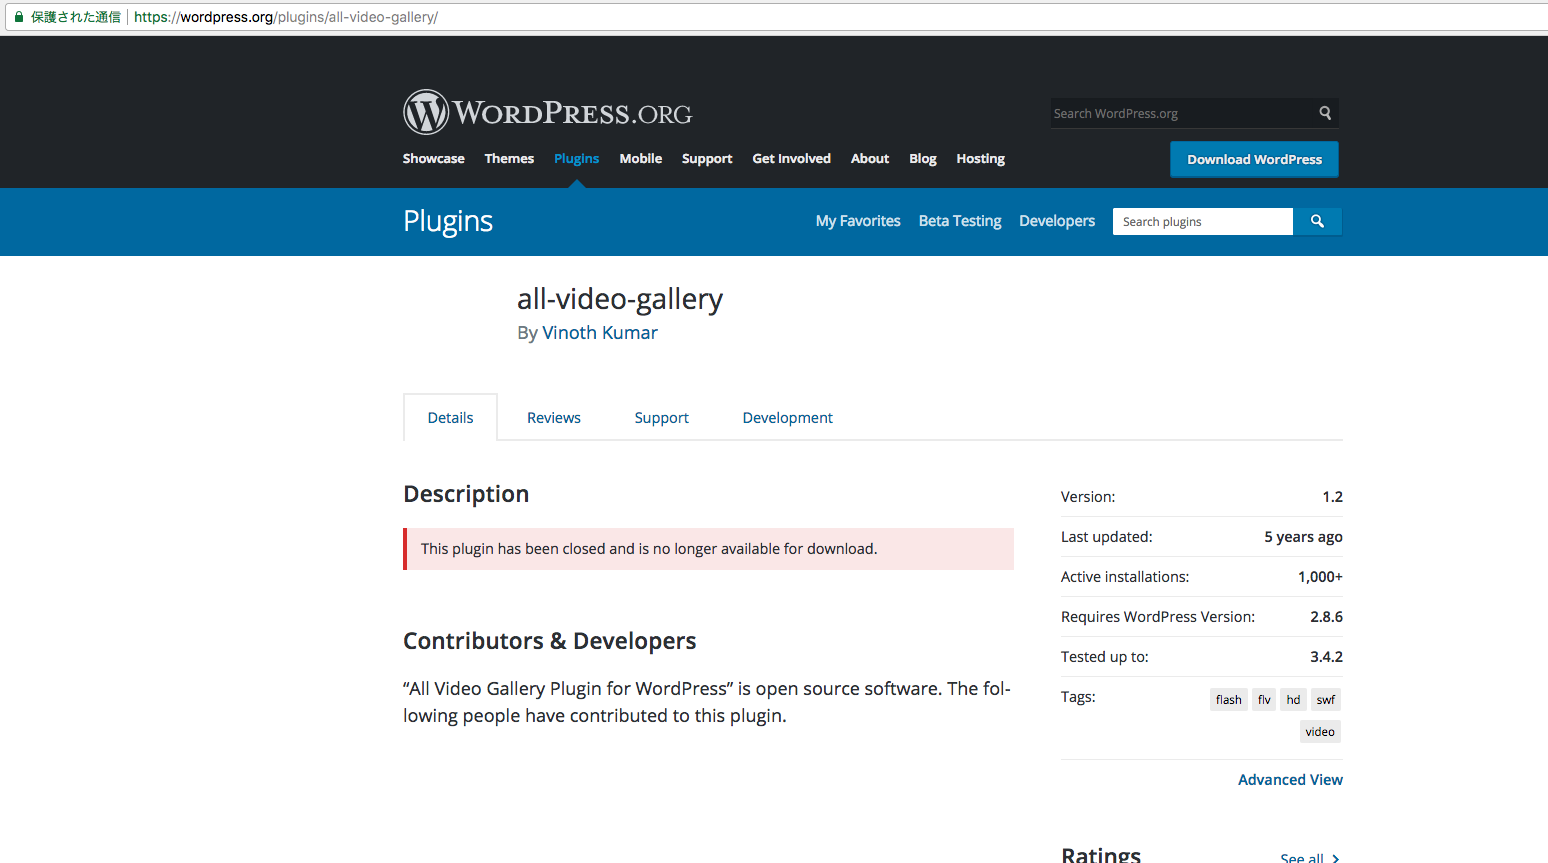Click the Contributors & Developers heading
The image size is (1548, 863).
pos(549,641)
